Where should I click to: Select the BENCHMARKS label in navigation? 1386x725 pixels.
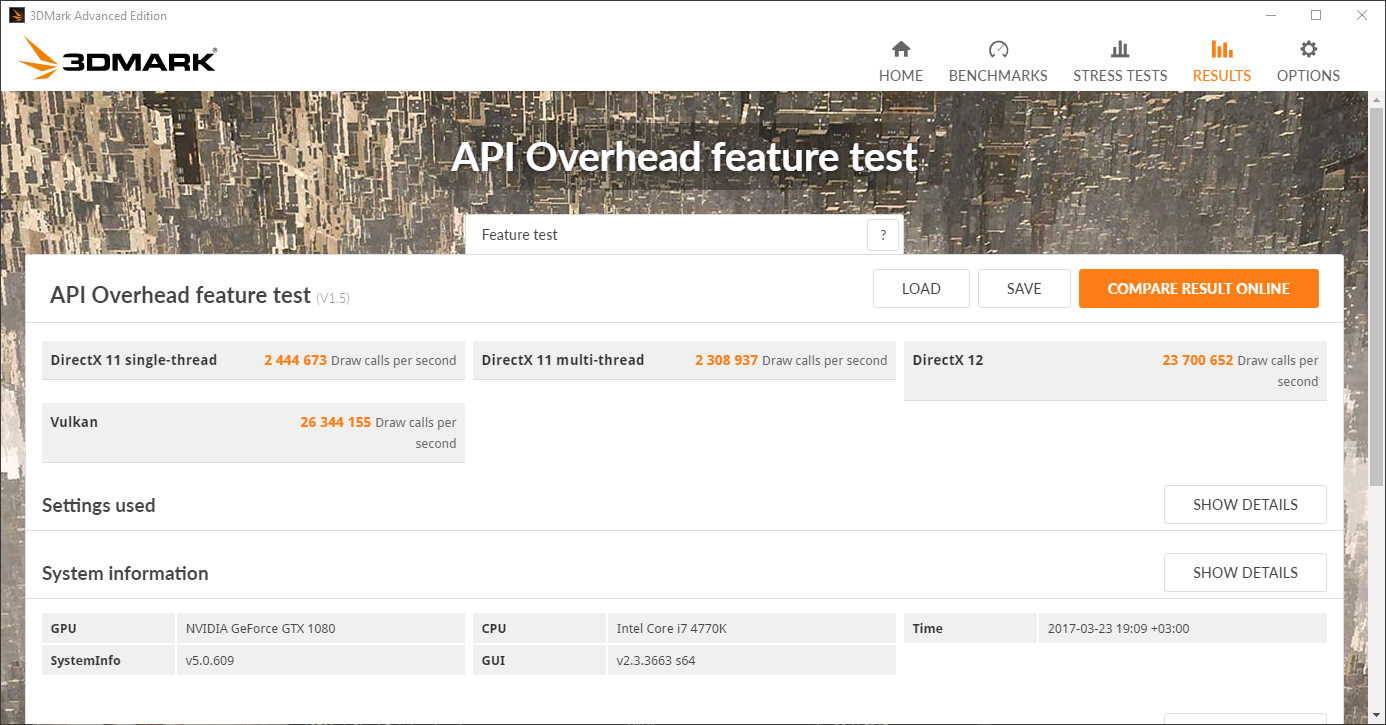[x=998, y=76]
